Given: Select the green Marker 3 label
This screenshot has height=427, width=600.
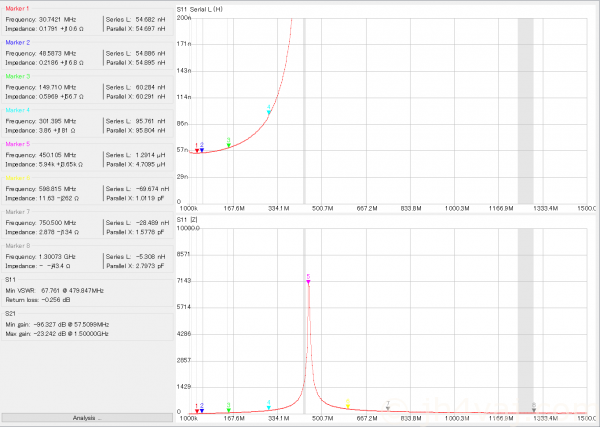Looking at the screenshot, I should [x=18, y=76].
